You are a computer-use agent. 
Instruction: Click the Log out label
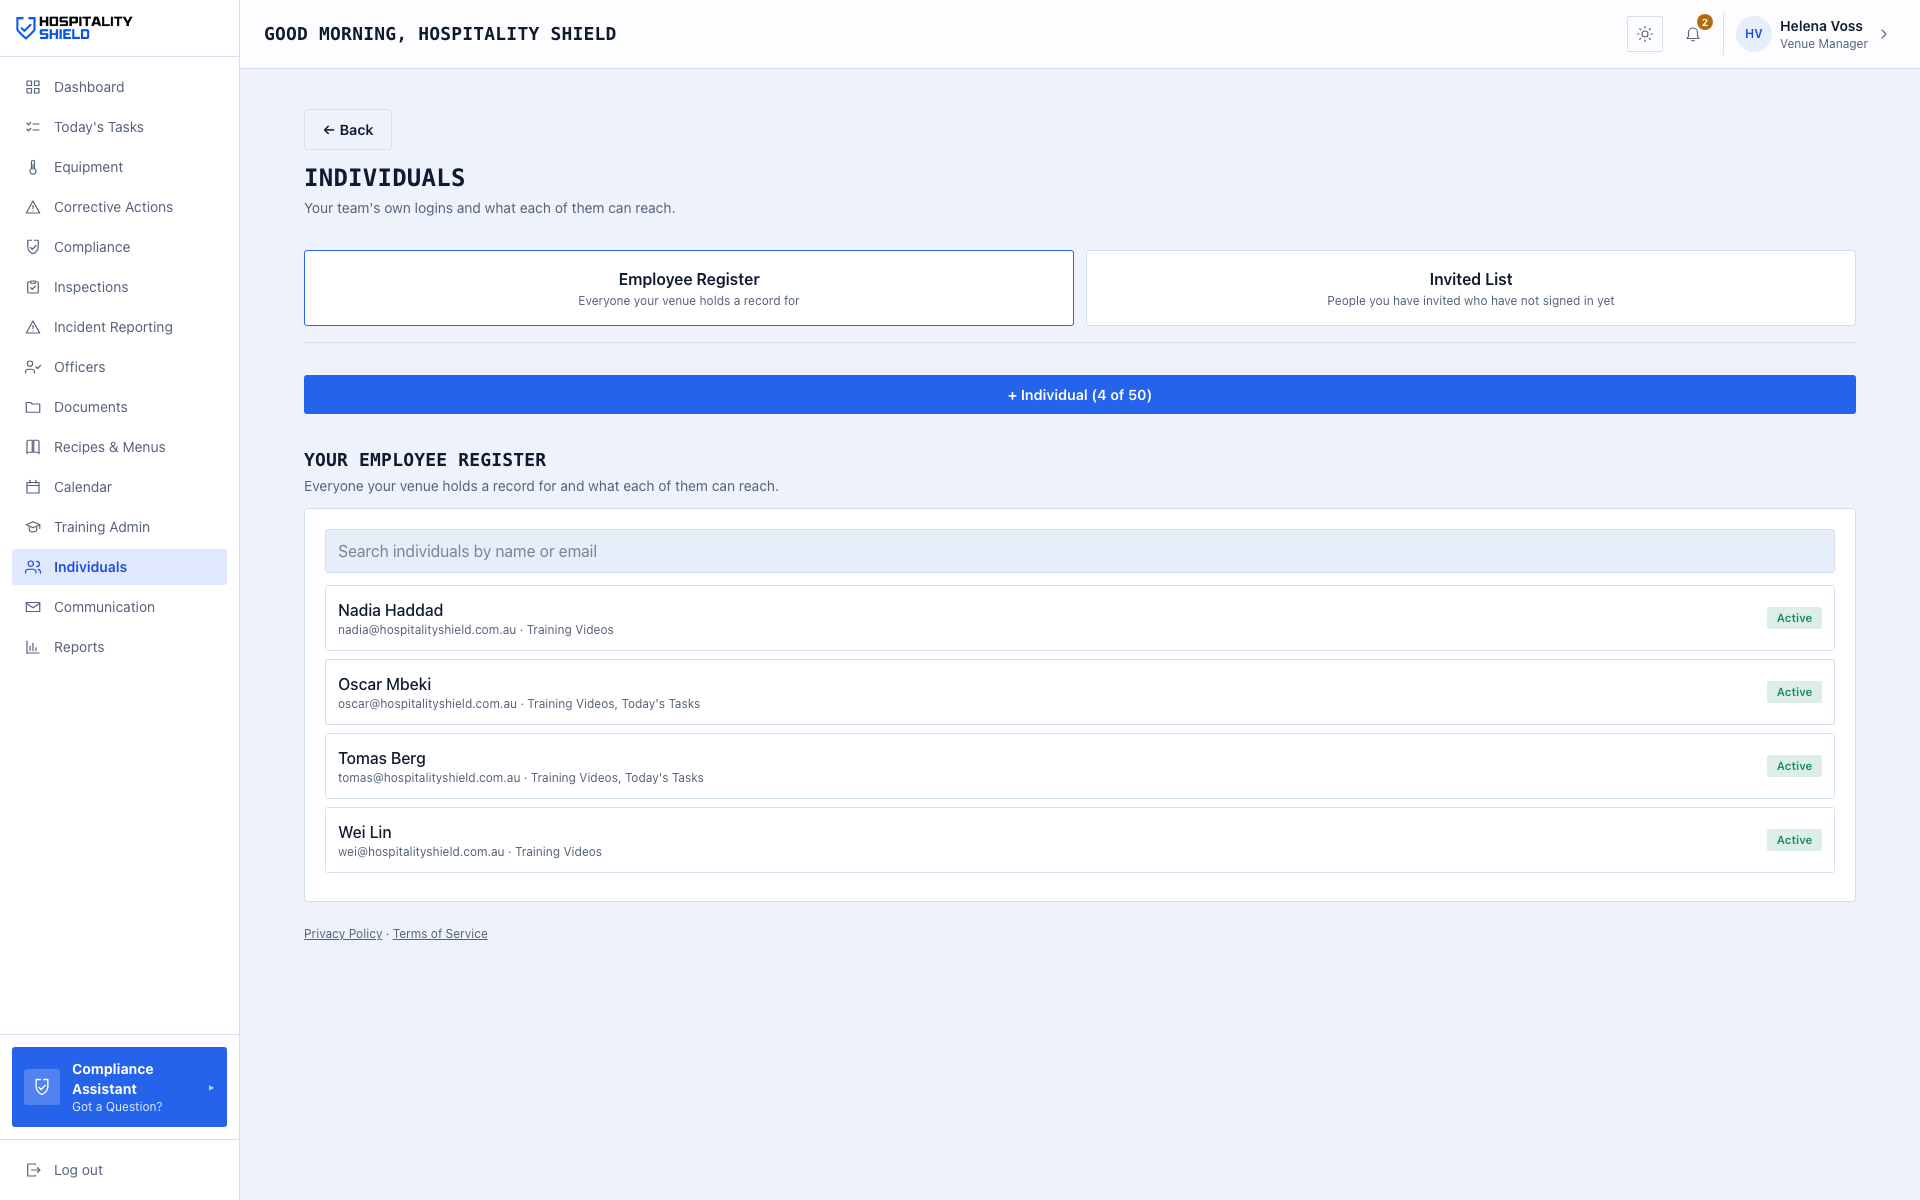point(78,1170)
